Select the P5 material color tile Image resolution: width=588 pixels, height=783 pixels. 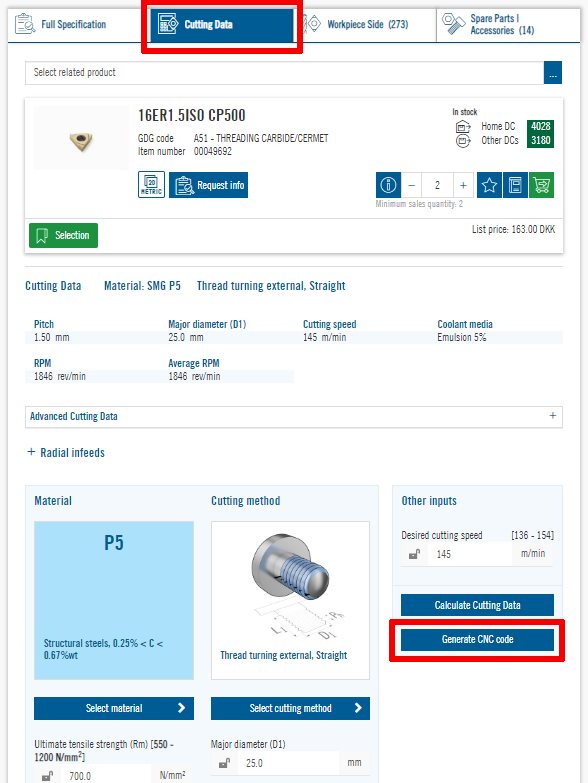[114, 600]
